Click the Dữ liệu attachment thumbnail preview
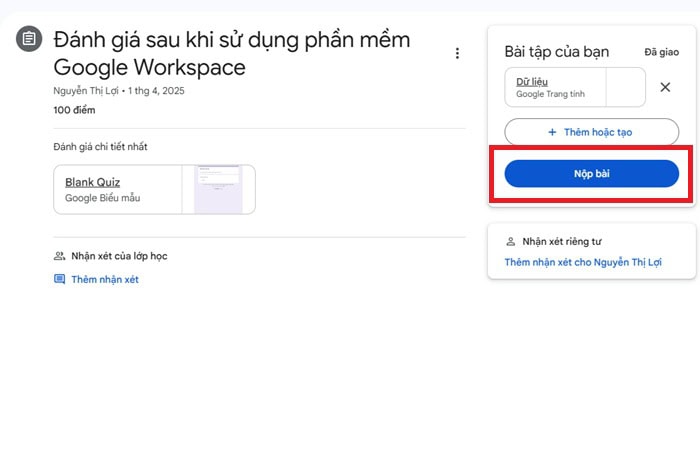 [x=626, y=87]
